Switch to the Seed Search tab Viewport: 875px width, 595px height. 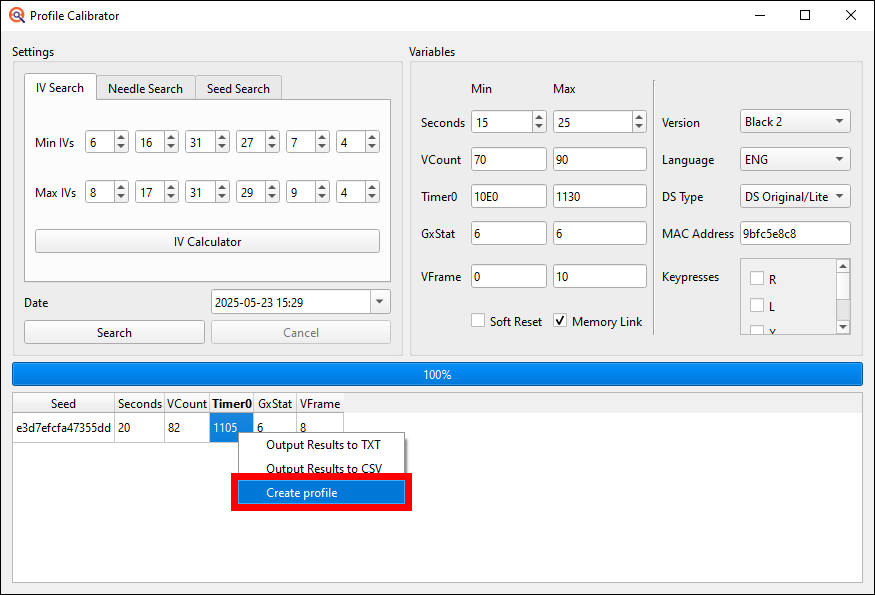[238, 88]
